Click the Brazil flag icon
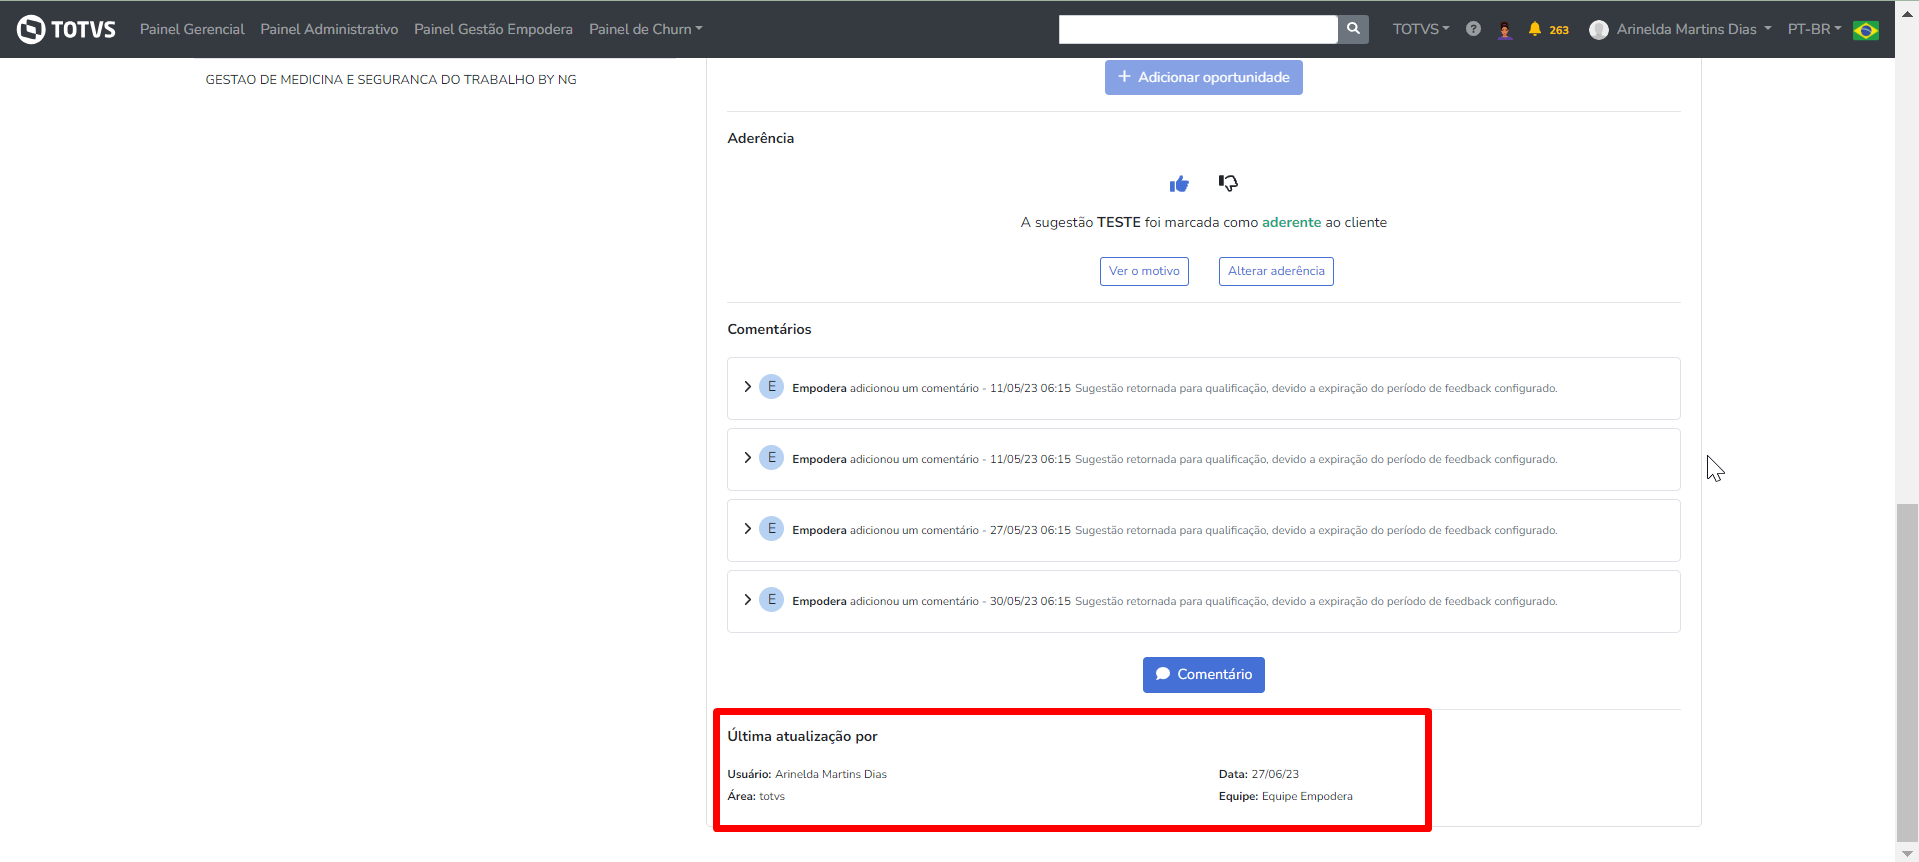 click(1866, 30)
